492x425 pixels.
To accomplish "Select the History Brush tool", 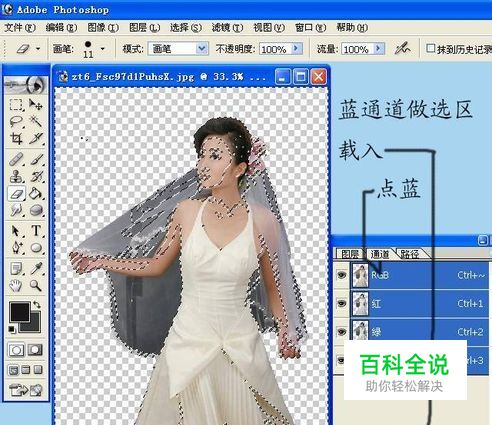I will click(36, 176).
